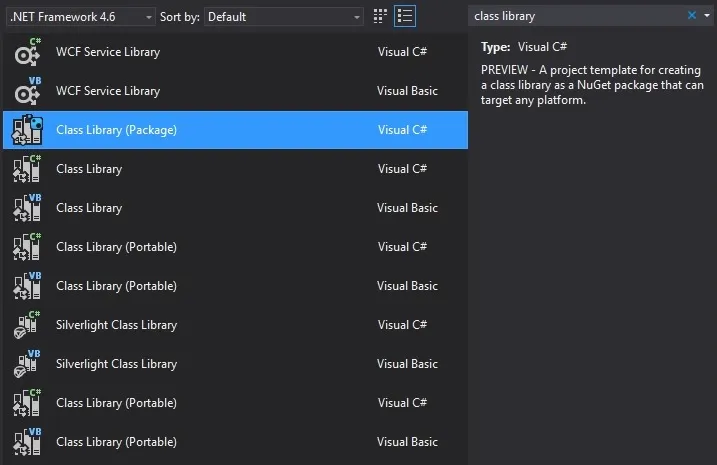Switch to medium icons list view
717x465 pixels.
pyautogui.click(x=405, y=16)
